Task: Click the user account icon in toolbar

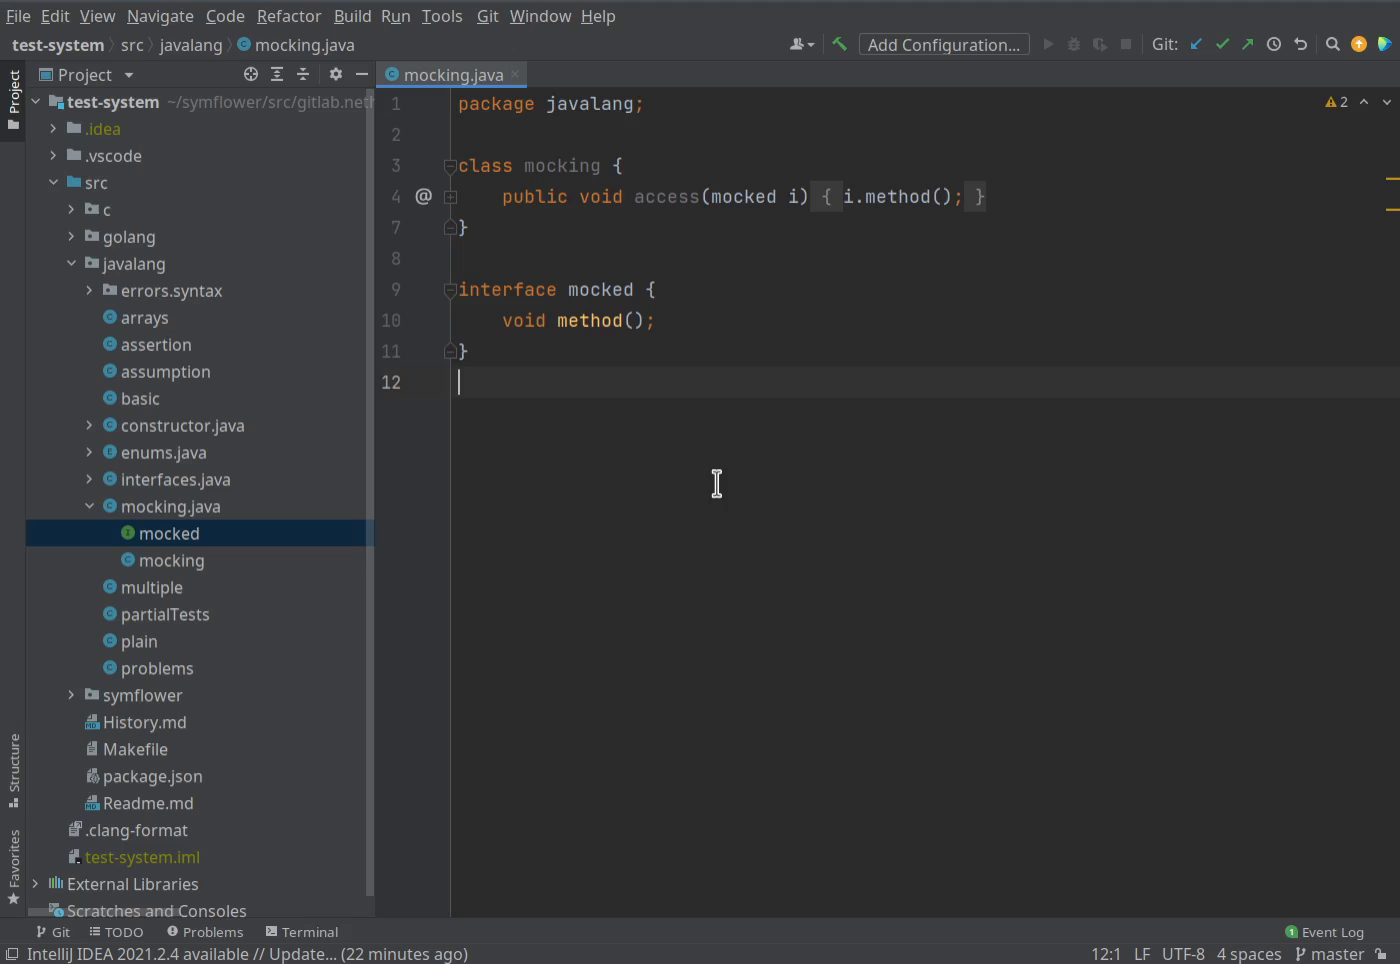Action: pos(802,44)
